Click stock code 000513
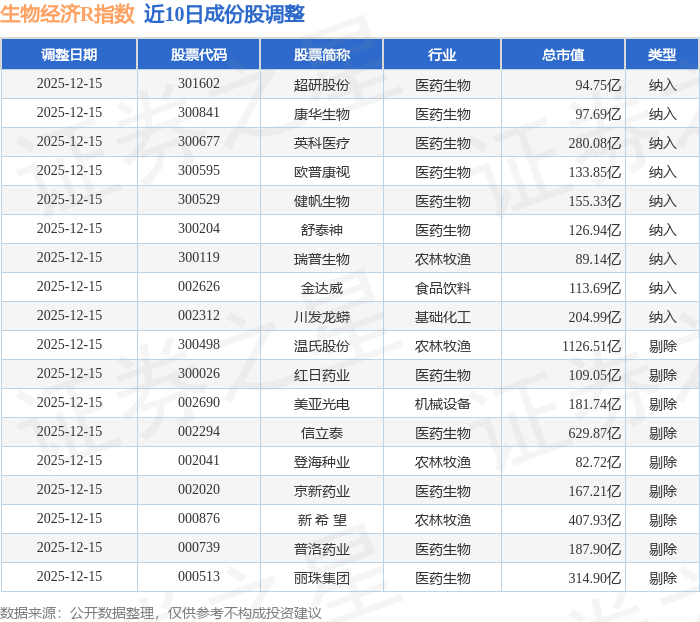 199,576
